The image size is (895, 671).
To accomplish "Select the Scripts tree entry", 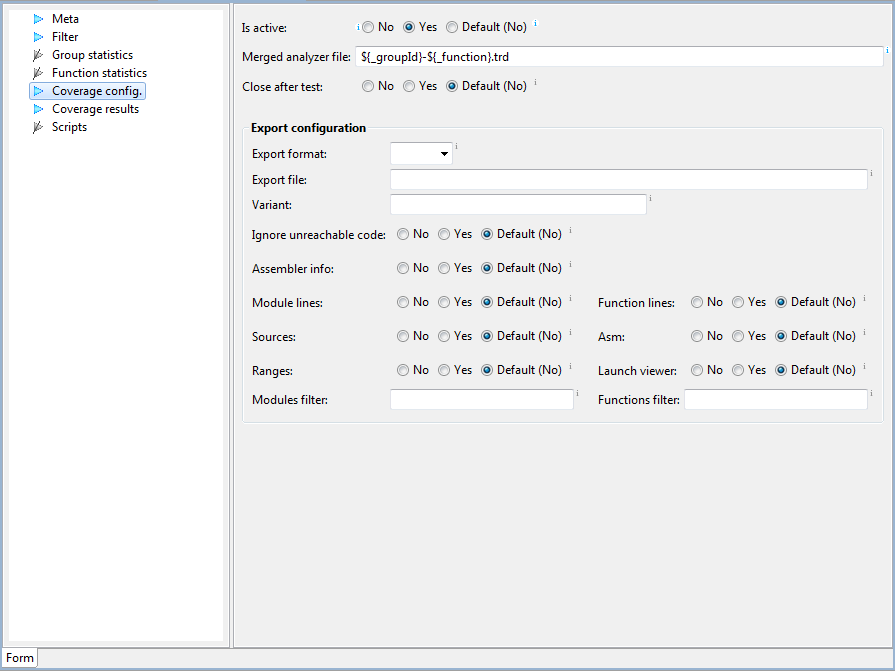I will pos(69,127).
